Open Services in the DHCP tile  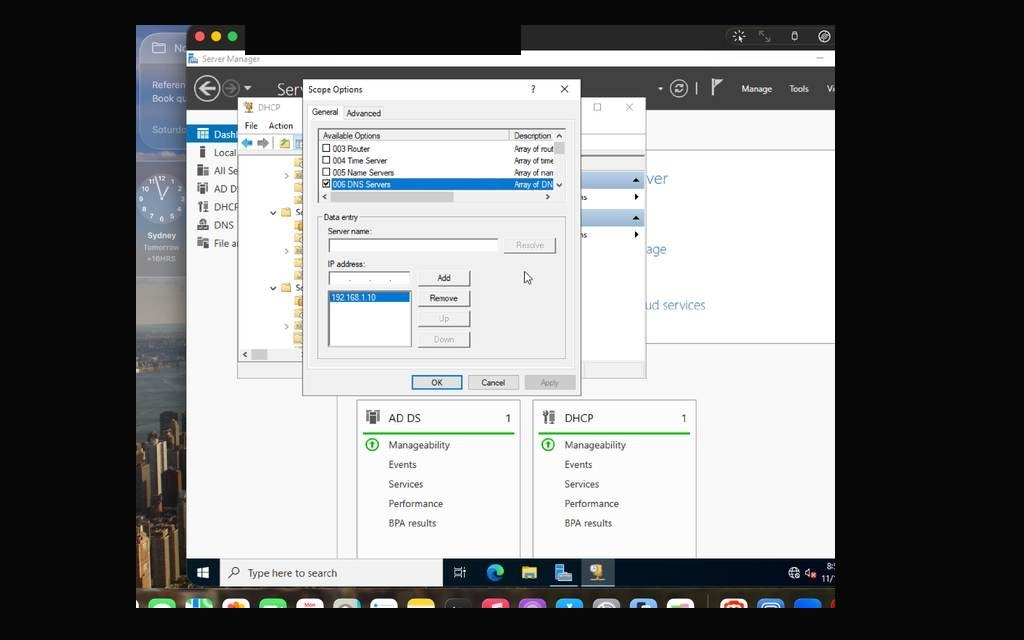click(581, 484)
